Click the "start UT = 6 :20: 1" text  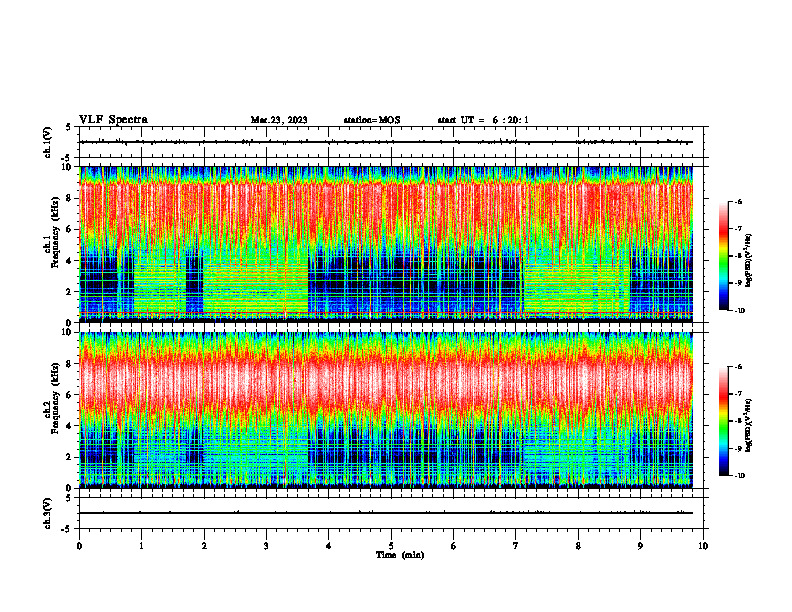(483, 120)
